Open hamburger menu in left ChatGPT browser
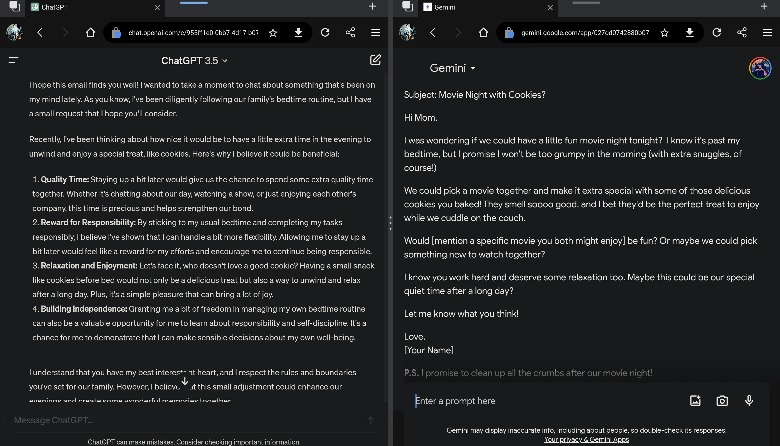The image size is (780, 446). click(376, 33)
